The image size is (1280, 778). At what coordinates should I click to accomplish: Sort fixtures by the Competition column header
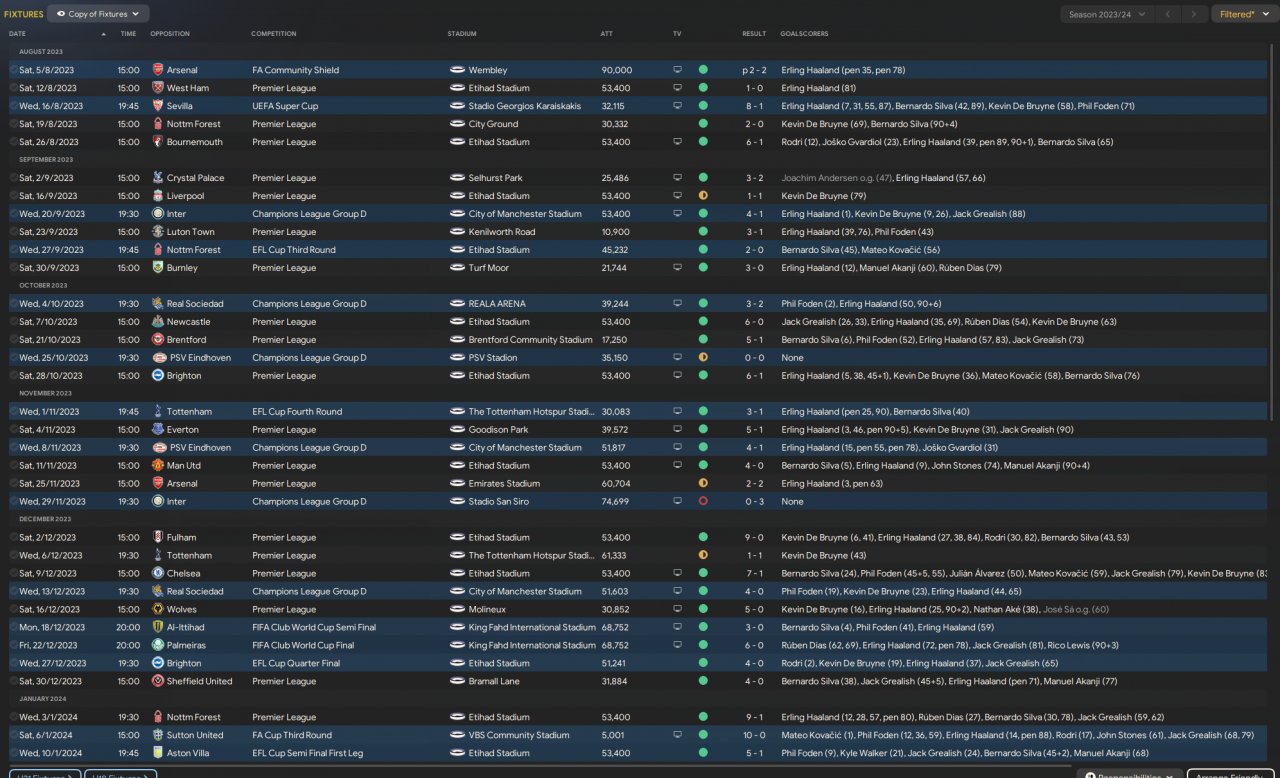coord(274,34)
